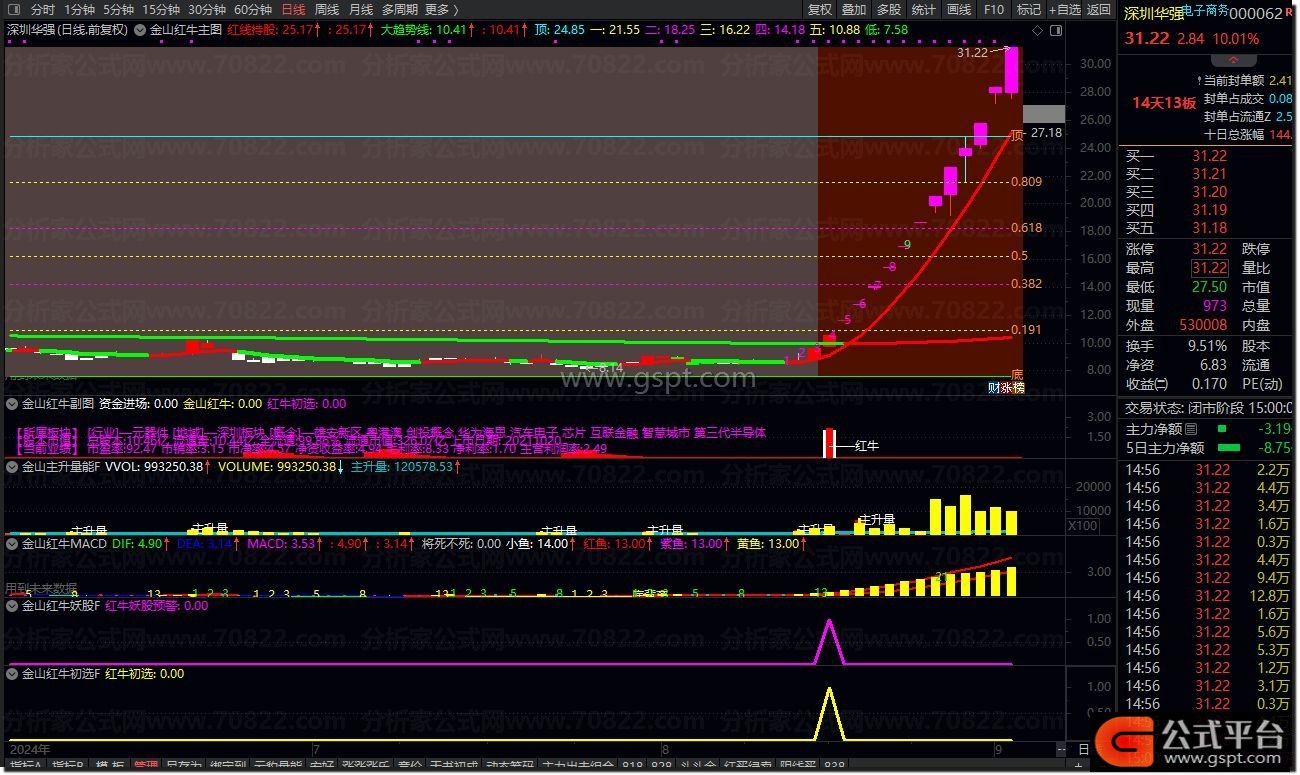1300x775 pixels.
Task: Open the 金山红牛初选F indicator dropdown
Action: click(x=12, y=674)
